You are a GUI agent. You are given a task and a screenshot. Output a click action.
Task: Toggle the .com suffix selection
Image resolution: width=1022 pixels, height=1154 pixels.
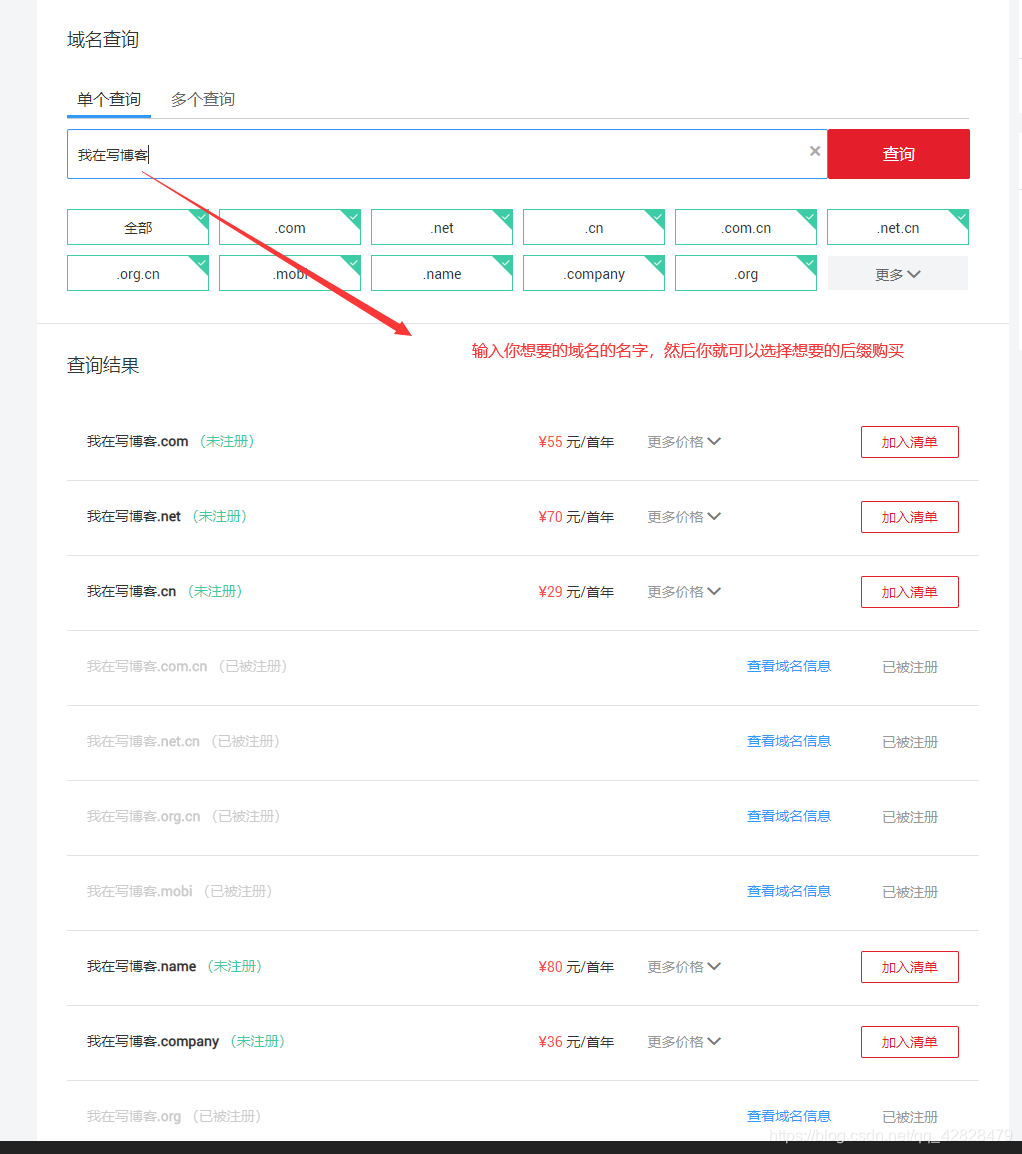click(x=290, y=227)
